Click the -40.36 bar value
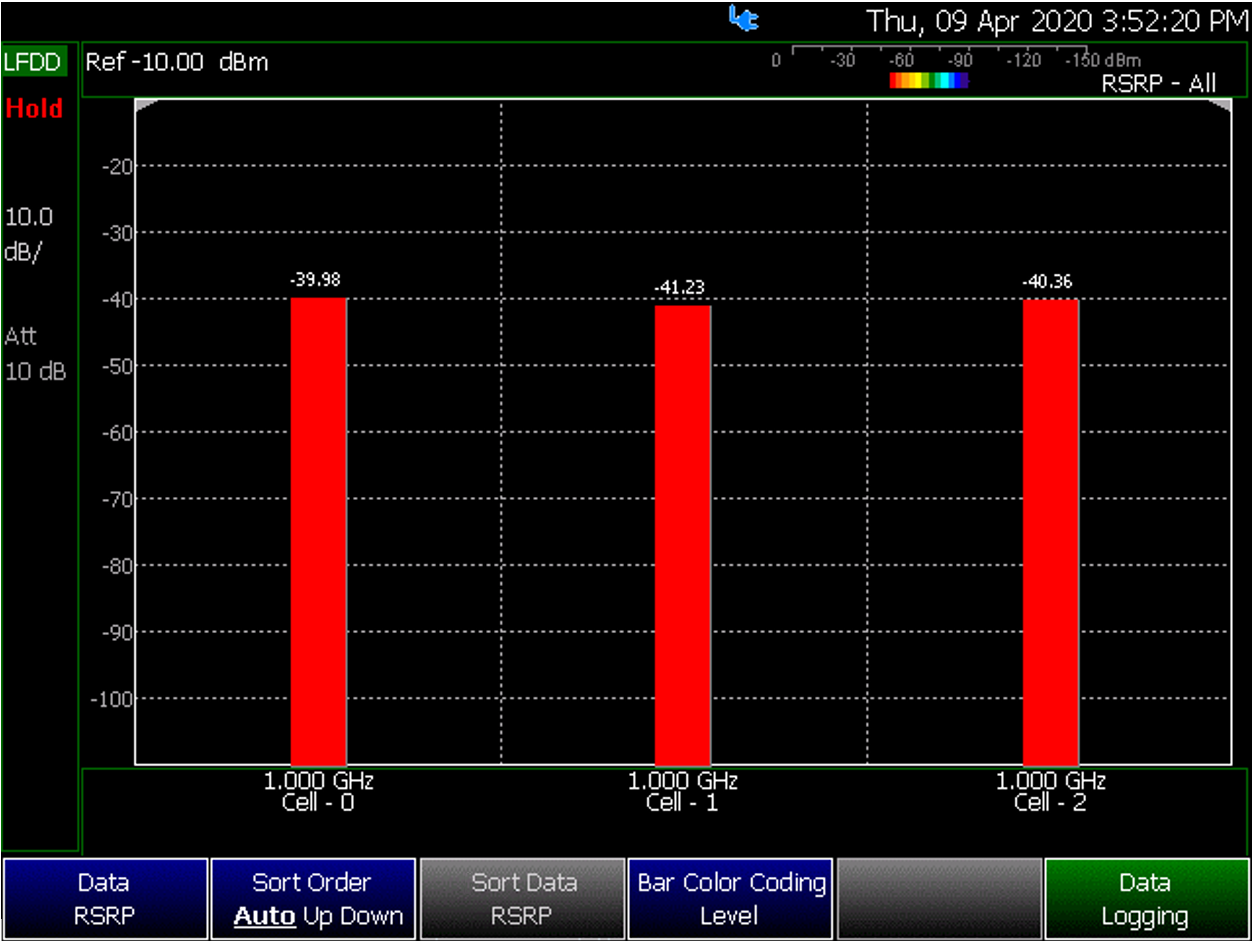 (1047, 282)
